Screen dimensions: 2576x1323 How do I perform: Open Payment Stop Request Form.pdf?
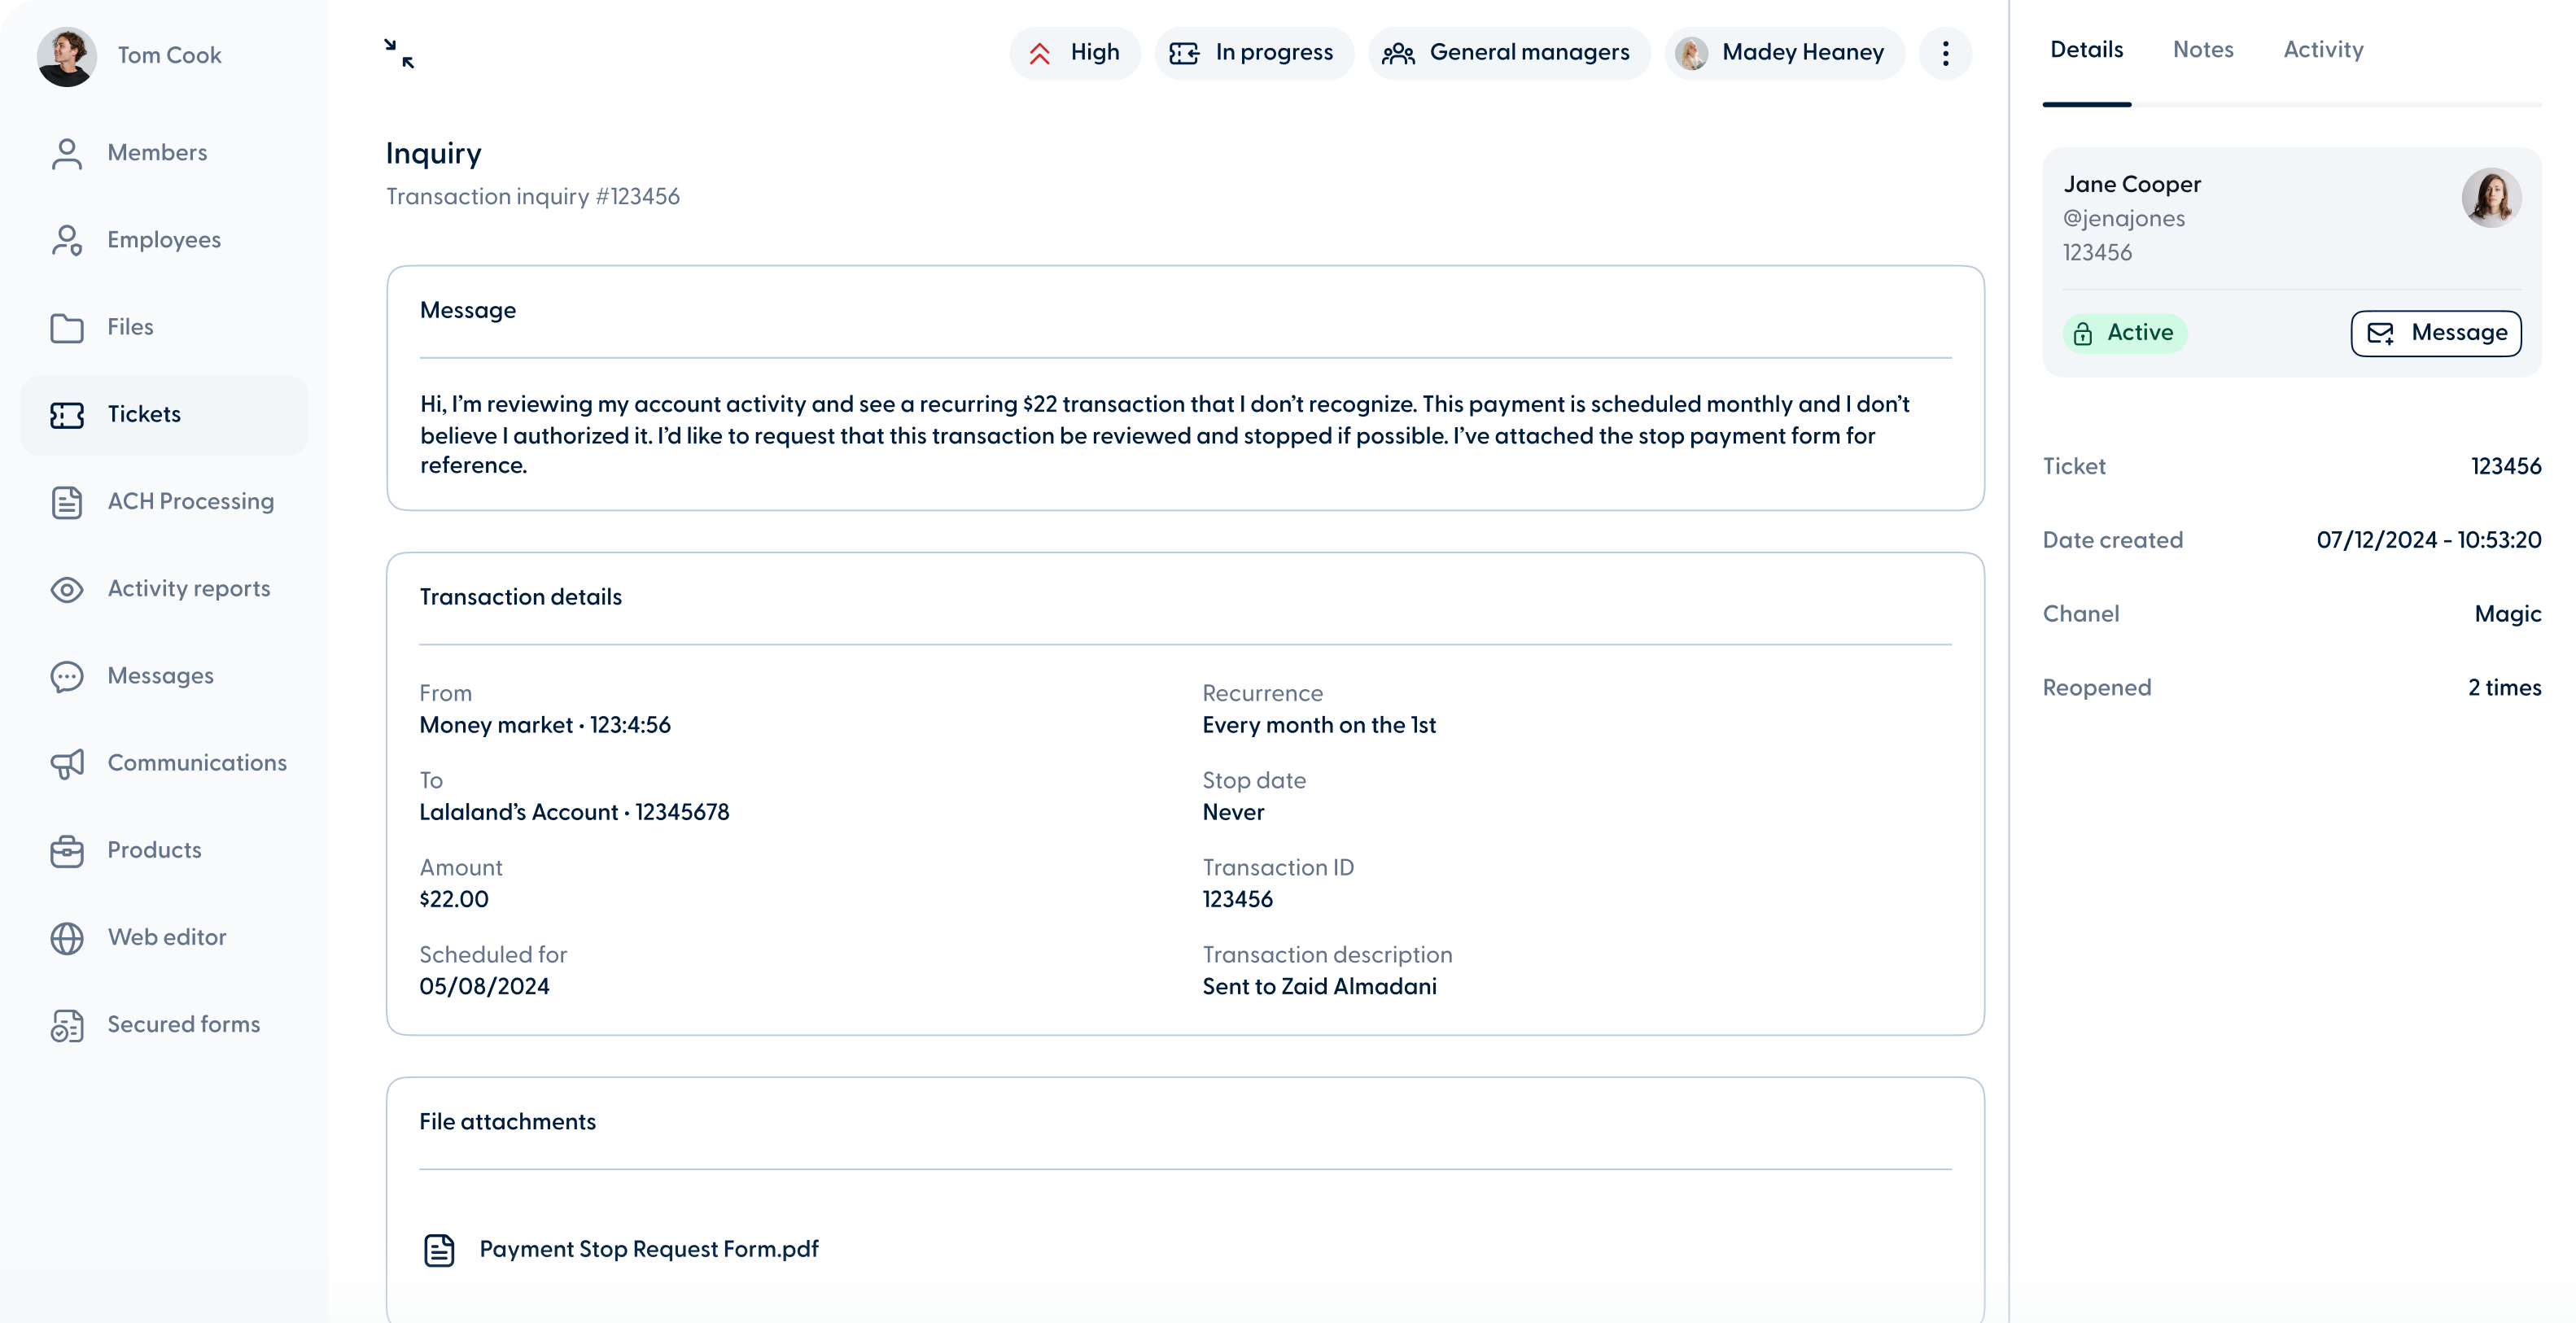click(649, 1249)
